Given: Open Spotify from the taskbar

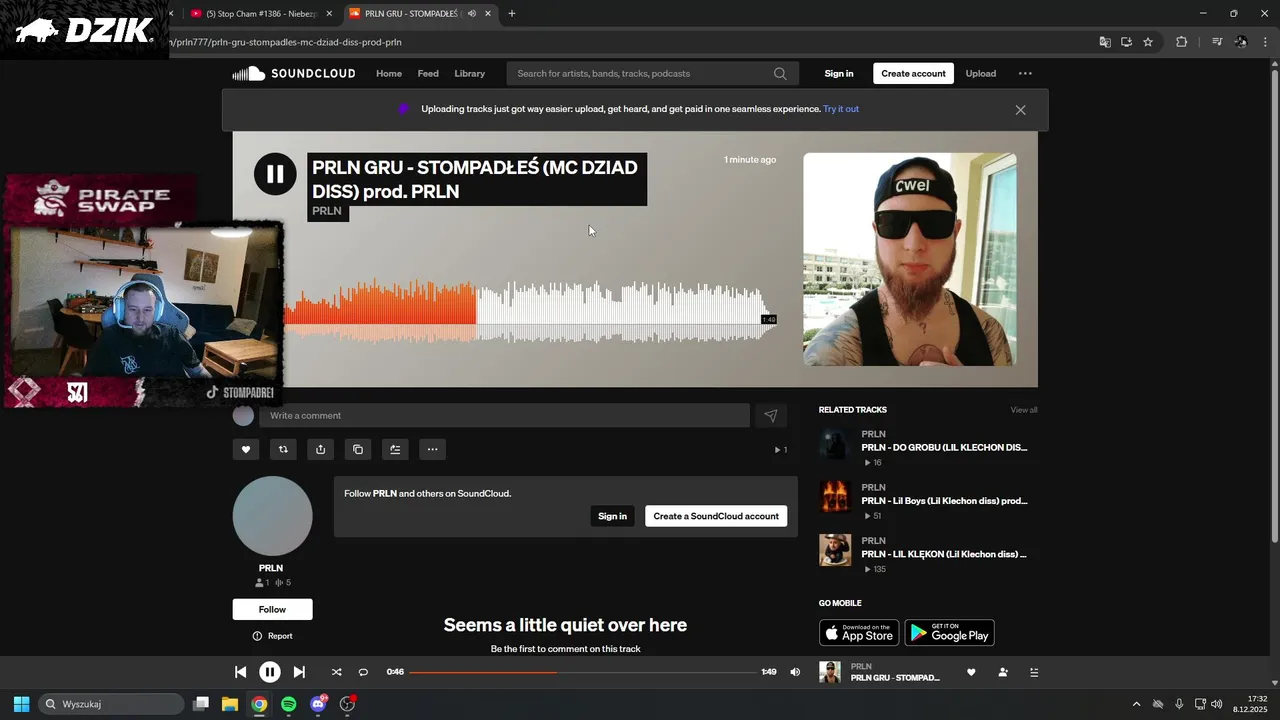Looking at the screenshot, I should point(288,704).
